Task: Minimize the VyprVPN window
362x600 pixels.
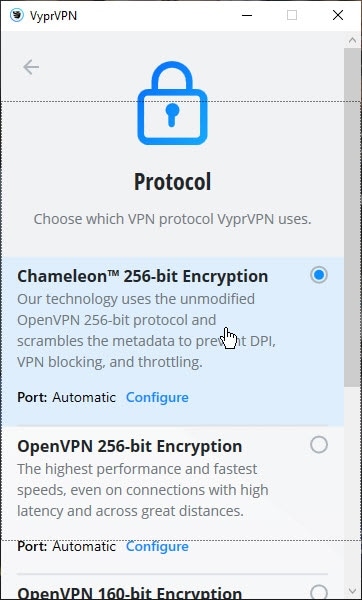Action: coord(247,15)
